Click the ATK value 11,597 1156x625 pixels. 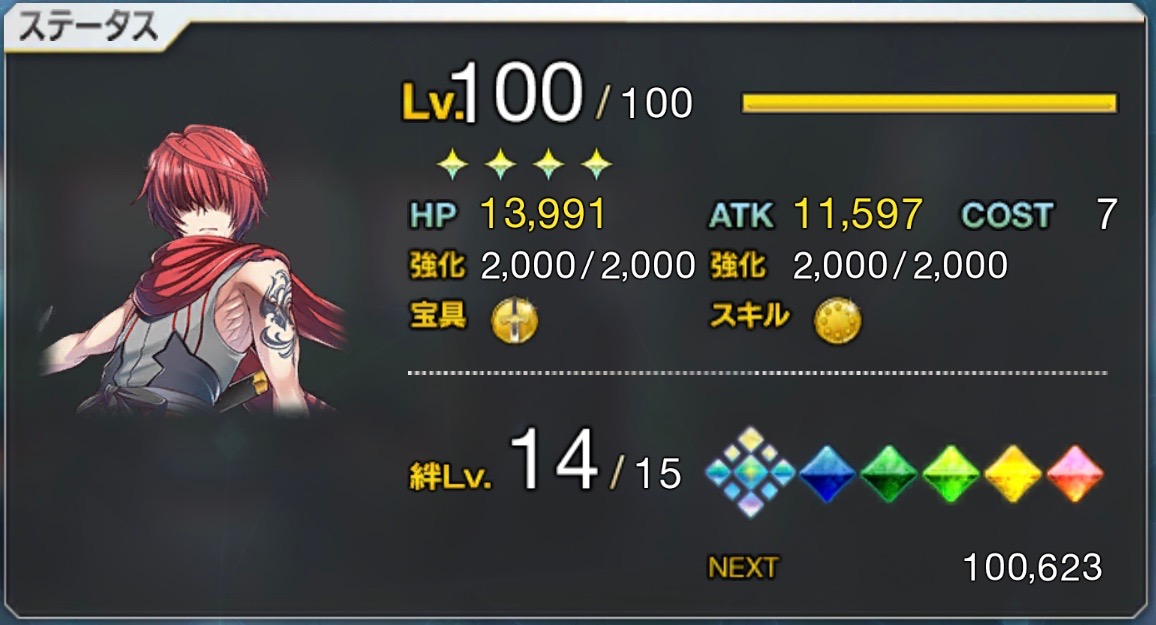[857, 214]
